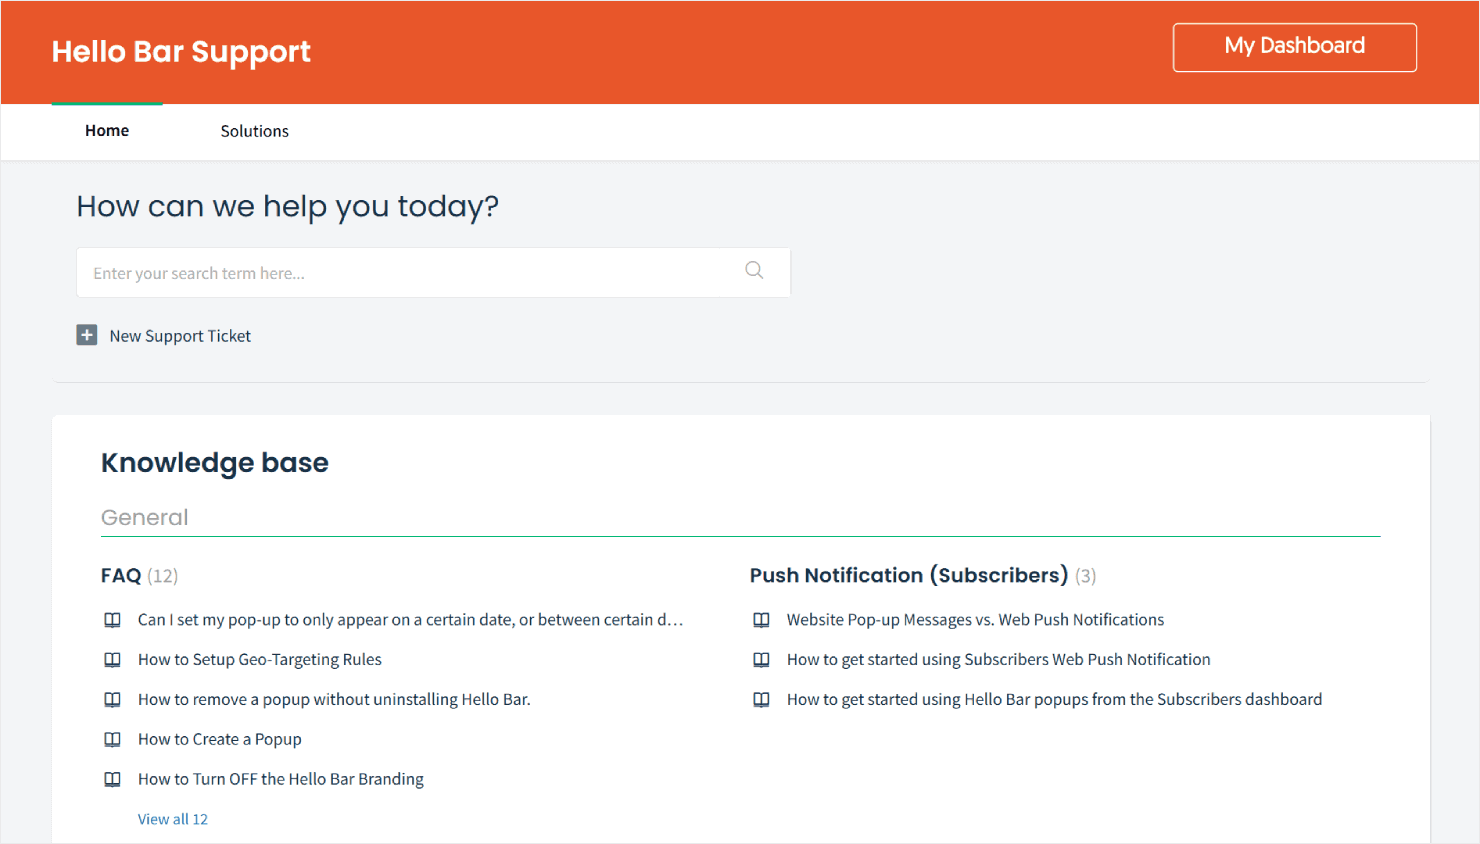The width and height of the screenshot is (1480, 844).
Task: Click the book icon beside the pop-up date article
Action: coord(112,619)
